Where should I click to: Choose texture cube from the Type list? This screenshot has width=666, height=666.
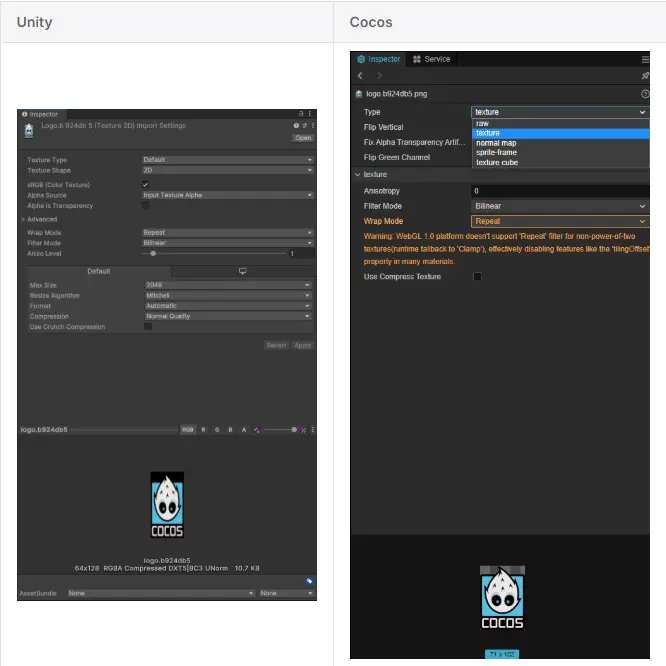click(x=561, y=163)
